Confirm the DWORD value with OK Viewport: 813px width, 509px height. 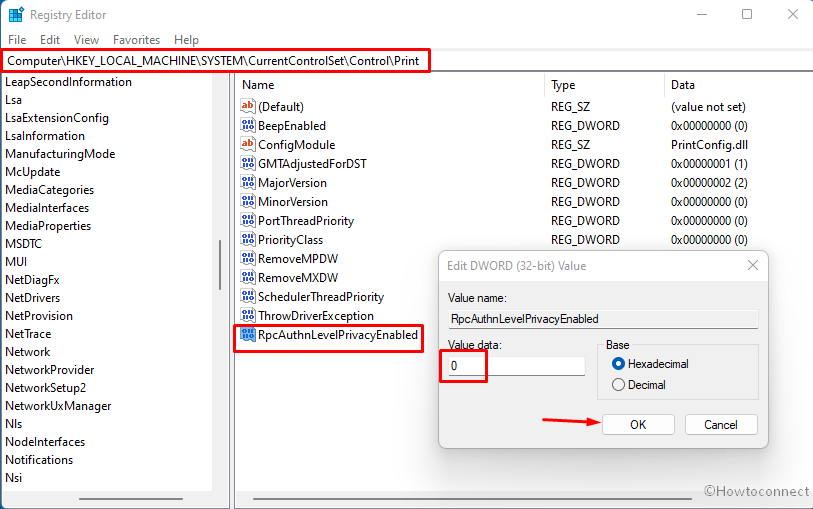(x=638, y=425)
